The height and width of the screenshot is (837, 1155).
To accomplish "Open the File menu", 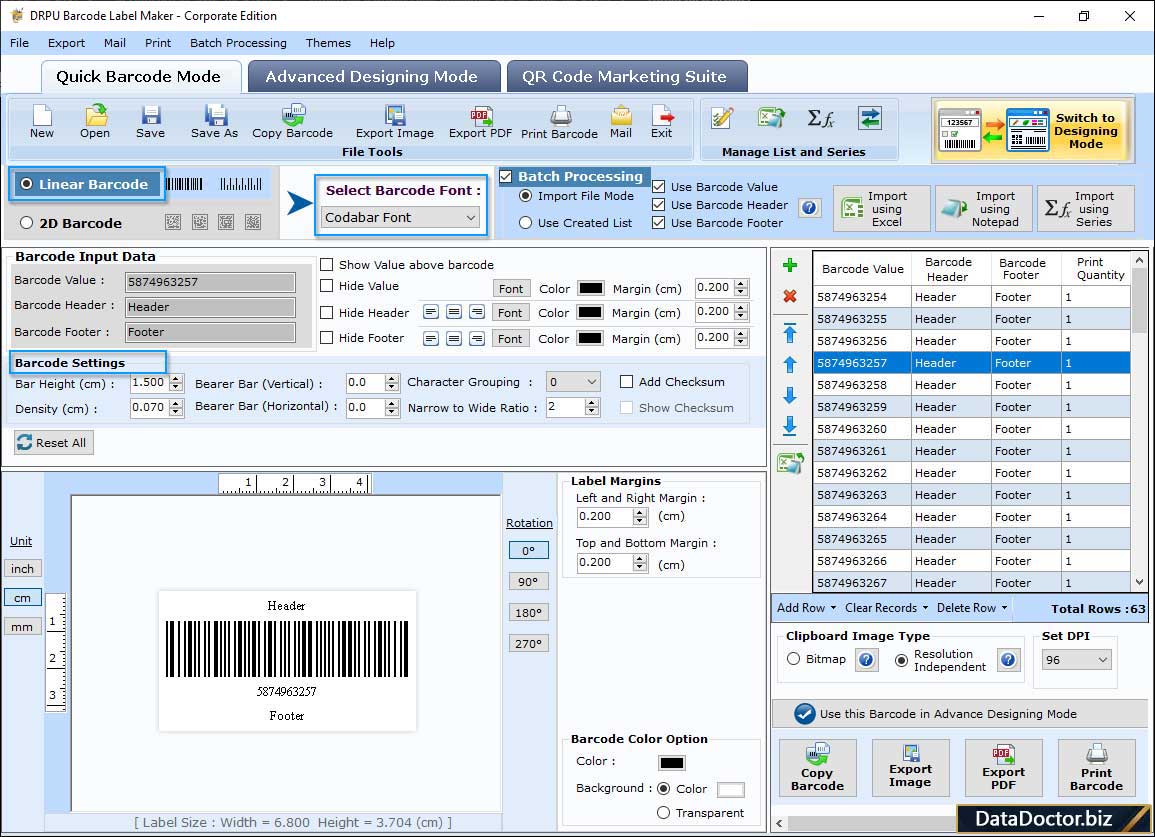I will 19,43.
